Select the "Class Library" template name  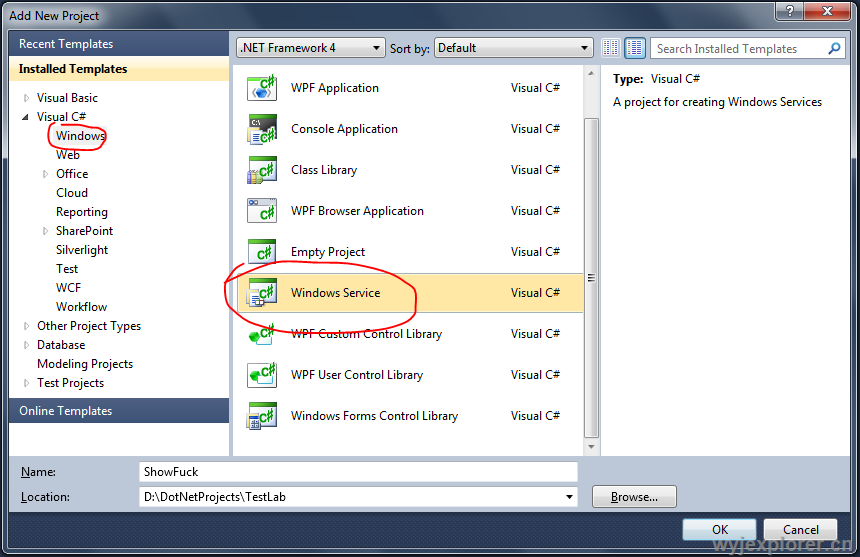click(324, 170)
